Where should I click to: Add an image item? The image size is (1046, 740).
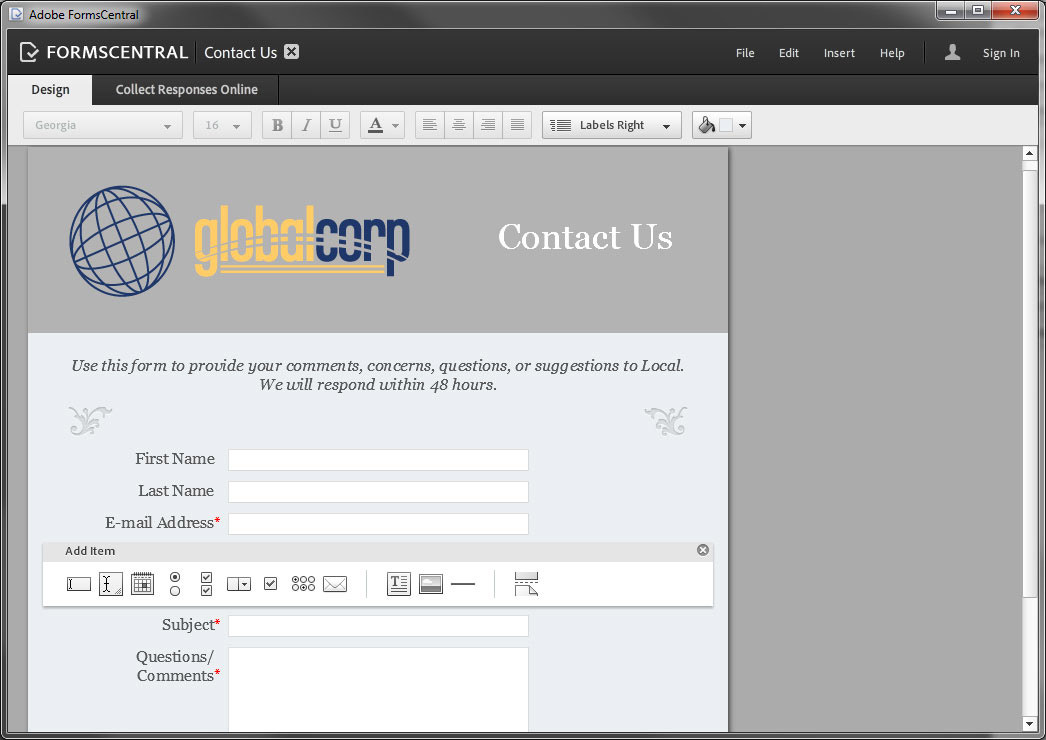coord(431,584)
